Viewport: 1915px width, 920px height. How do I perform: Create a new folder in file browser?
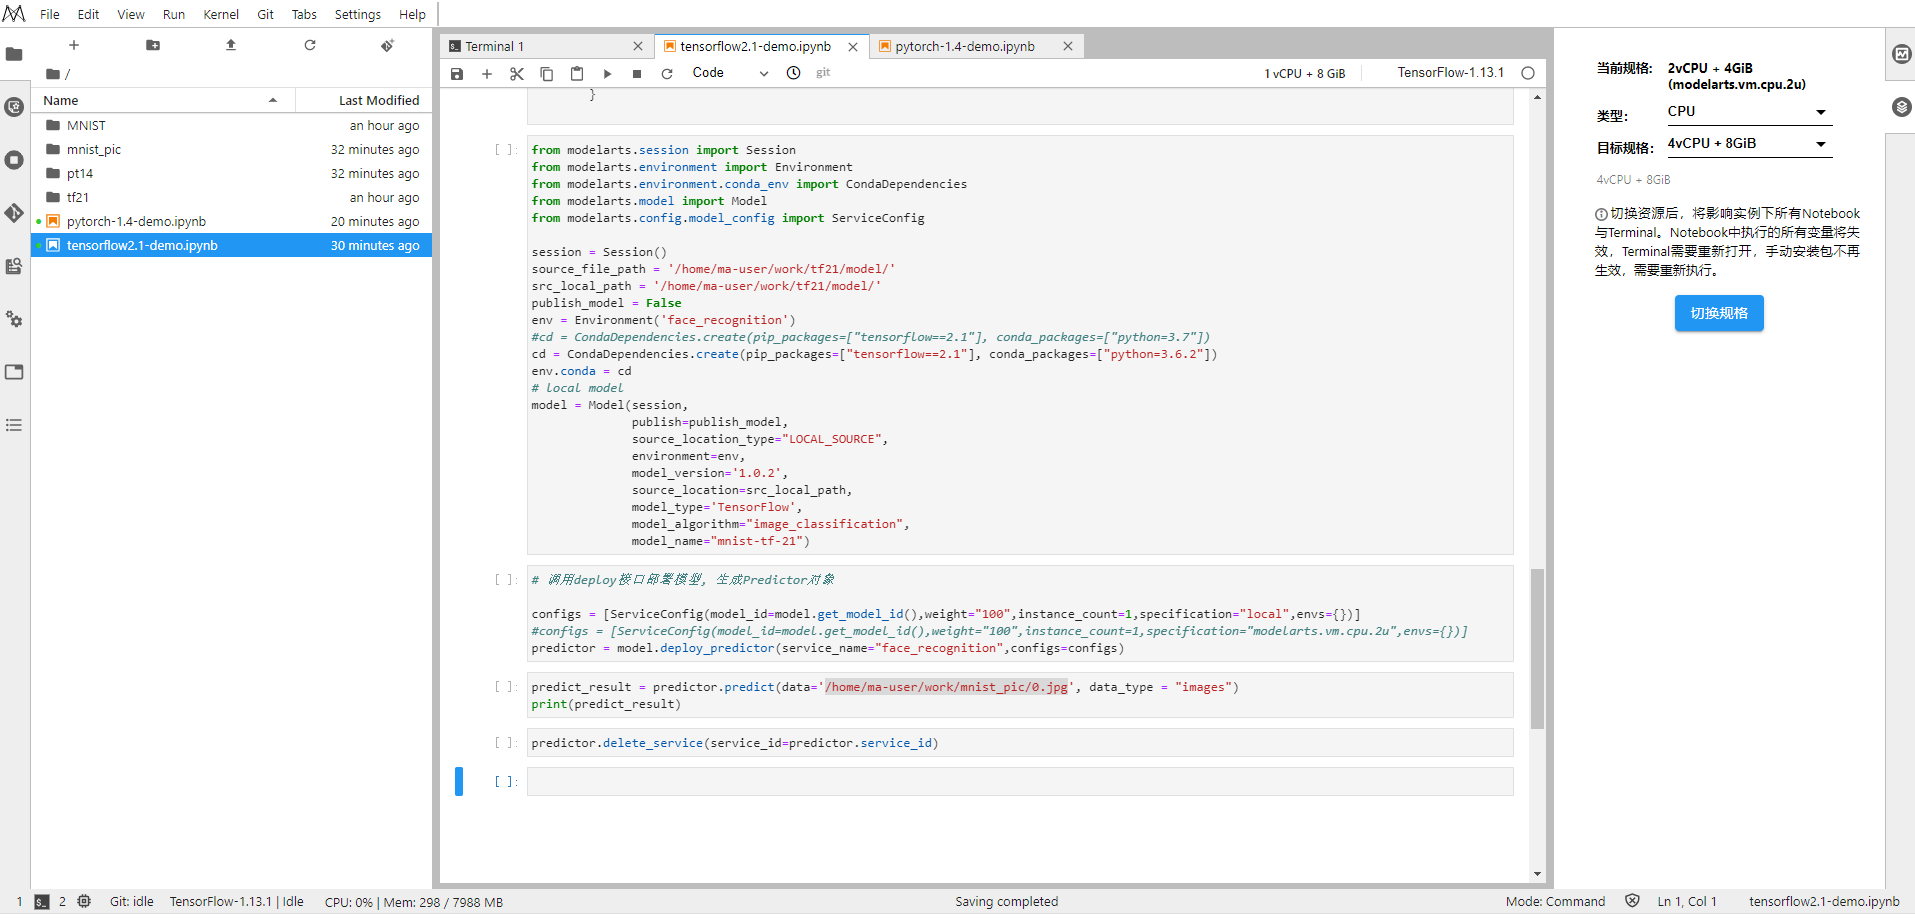[x=153, y=45]
